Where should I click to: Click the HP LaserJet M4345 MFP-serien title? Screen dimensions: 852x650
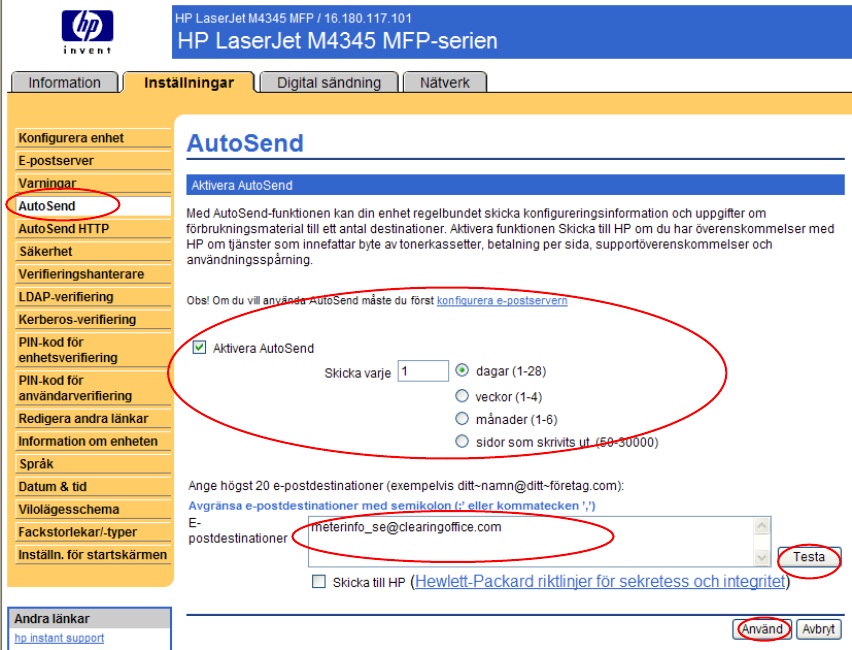tap(337, 41)
